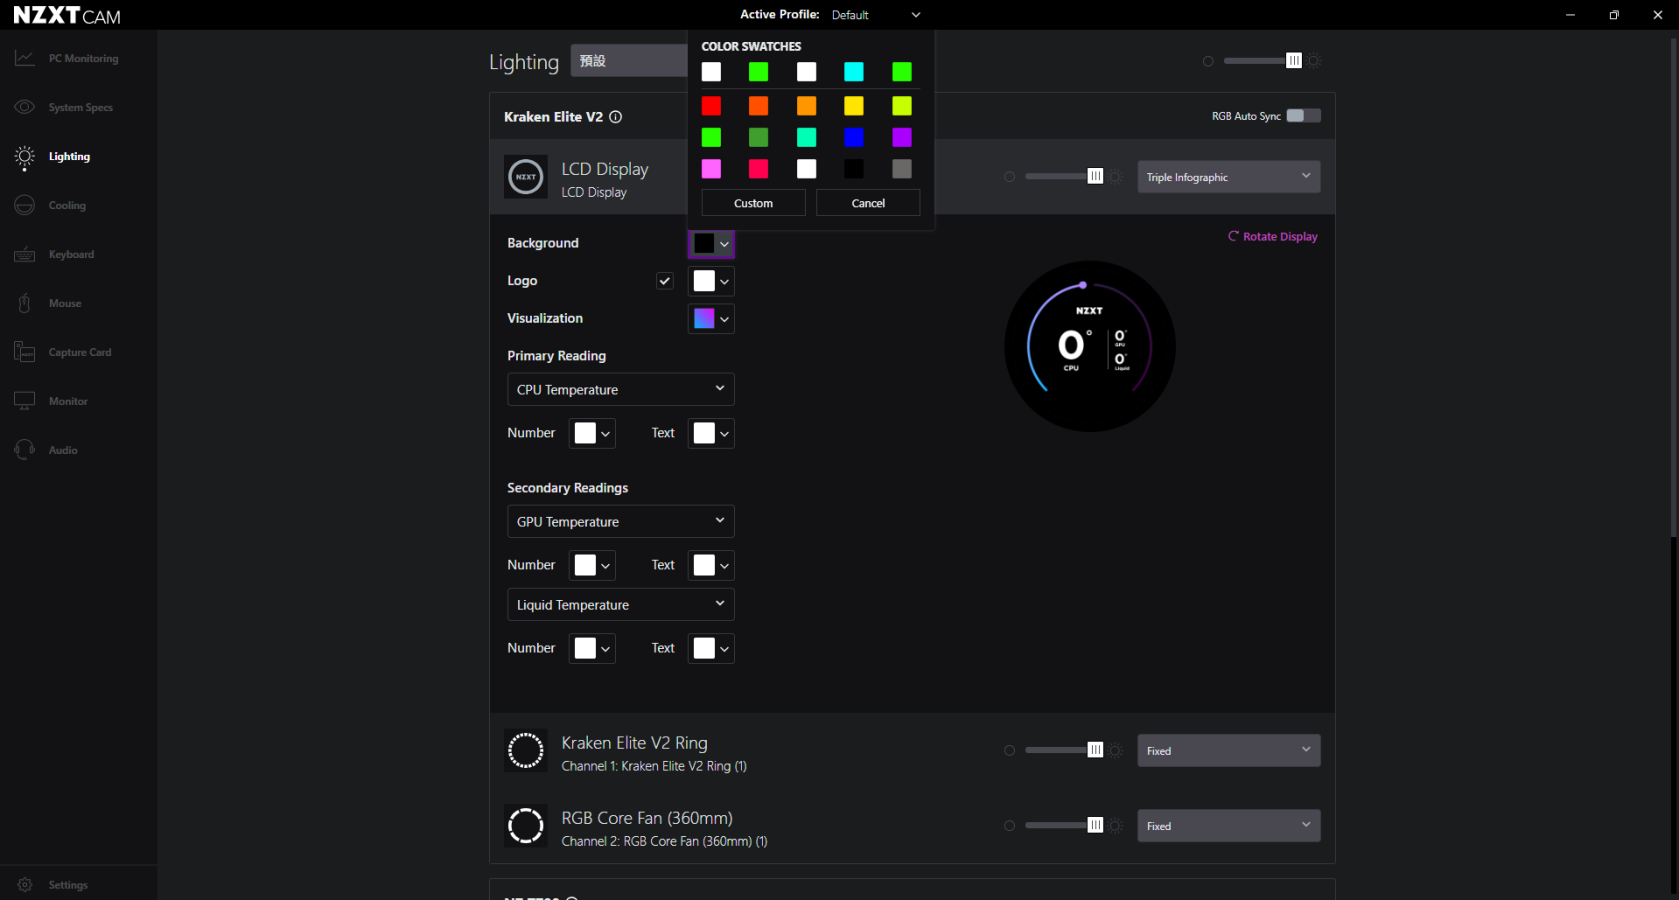
Task: Switch to the Monitor section
Action: pyautogui.click(x=67, y=401)
